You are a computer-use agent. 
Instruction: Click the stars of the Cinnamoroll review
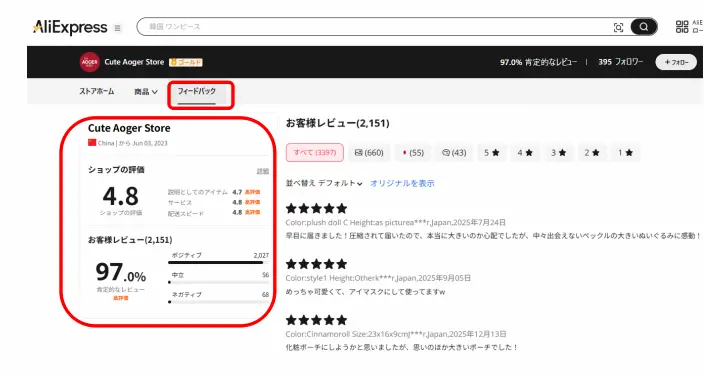pyautogui.click(x=317, y=320)
